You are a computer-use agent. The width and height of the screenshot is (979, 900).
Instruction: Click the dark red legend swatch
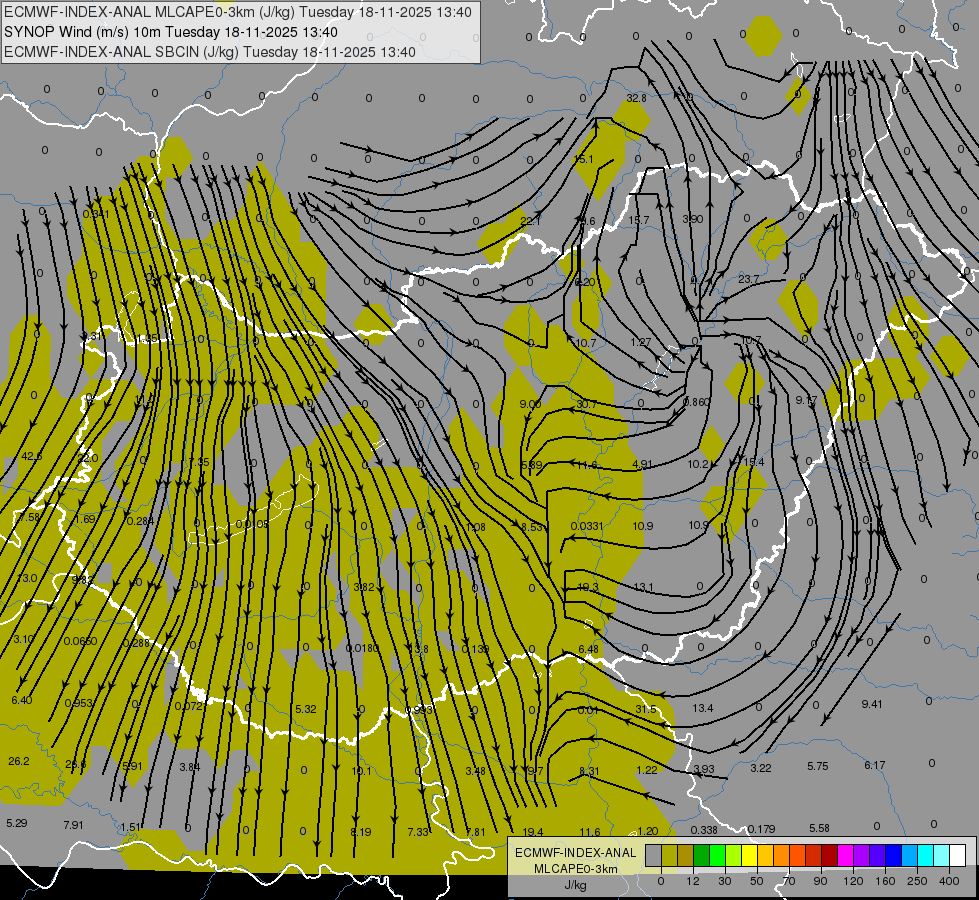pos(829,855)
